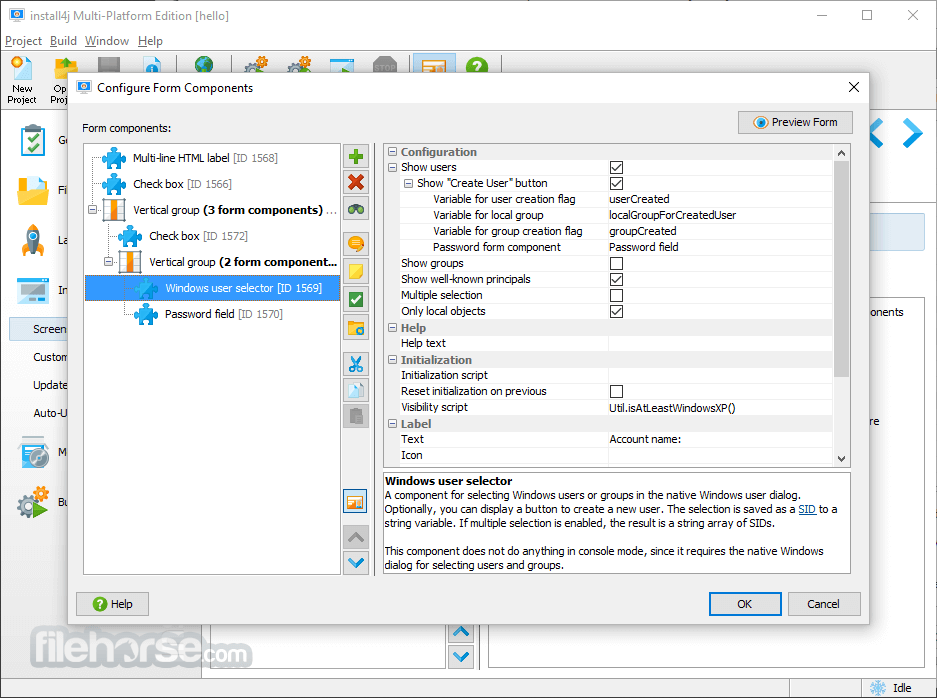
Task: Click the New Project toolbar icon
Action: click(x=22, y=81)
